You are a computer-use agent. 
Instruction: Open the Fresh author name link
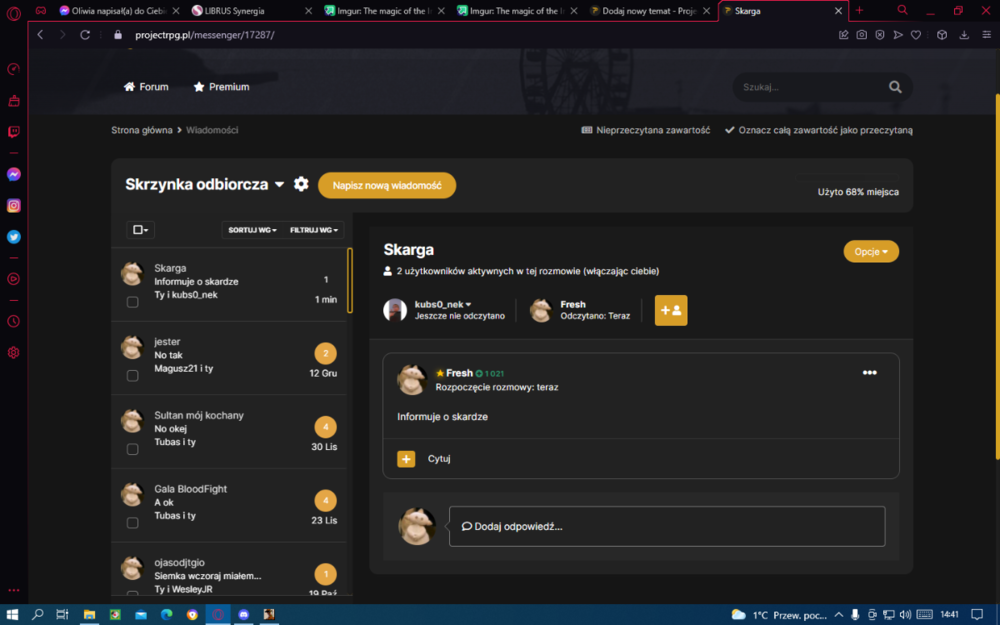point(459,373)
